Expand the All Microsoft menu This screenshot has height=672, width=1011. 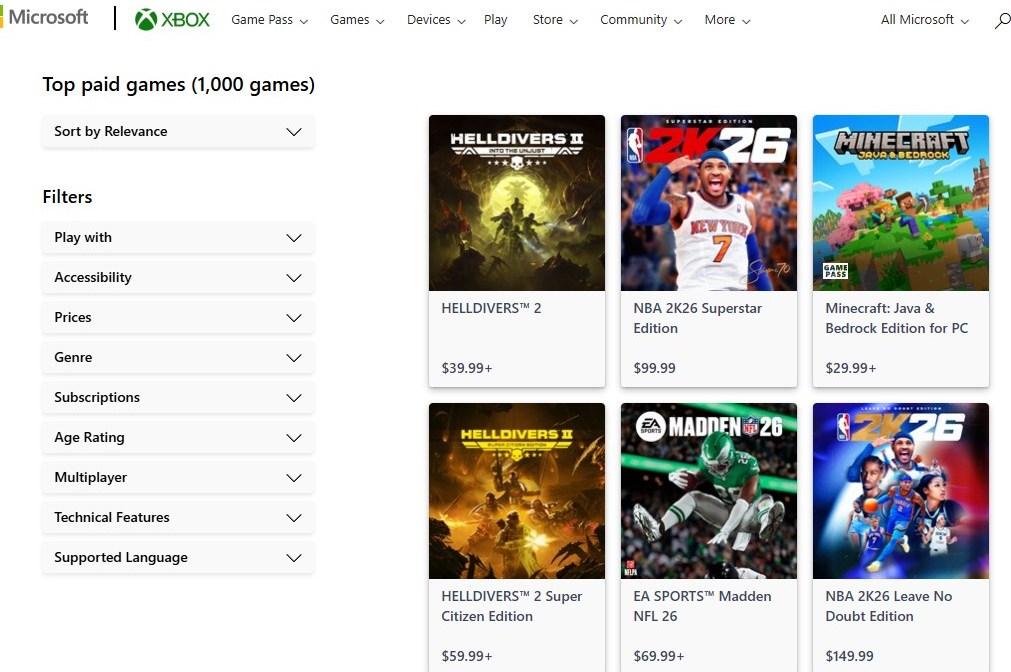925,20
